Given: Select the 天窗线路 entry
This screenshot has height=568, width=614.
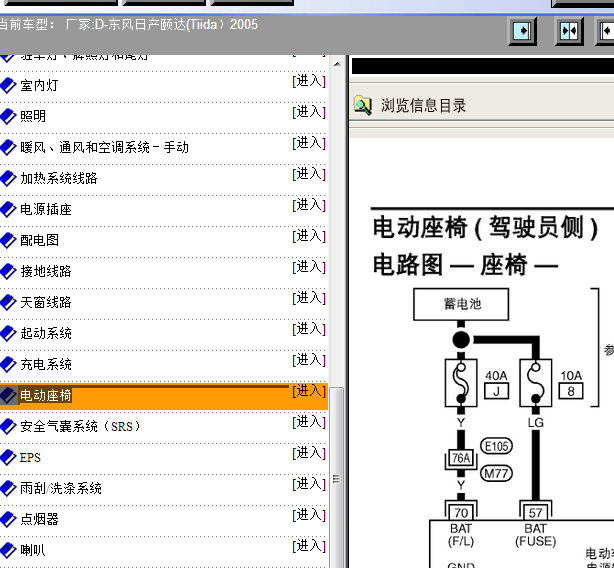Looking at the screenshot, I should click(46, 302).
